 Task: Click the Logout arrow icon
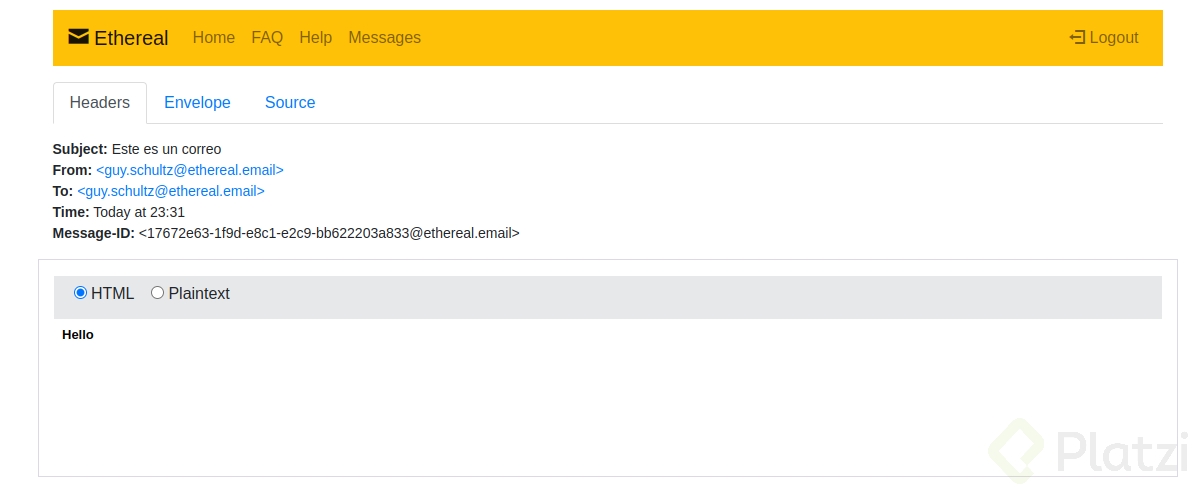1077,37
